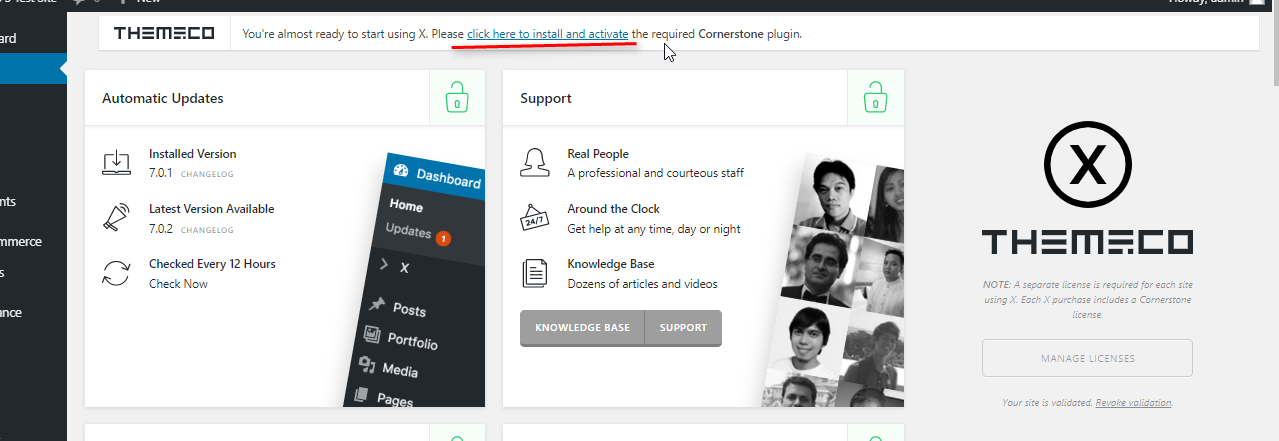
Task: Click the Revoke validation link
Action: (x=1133, y=403)
